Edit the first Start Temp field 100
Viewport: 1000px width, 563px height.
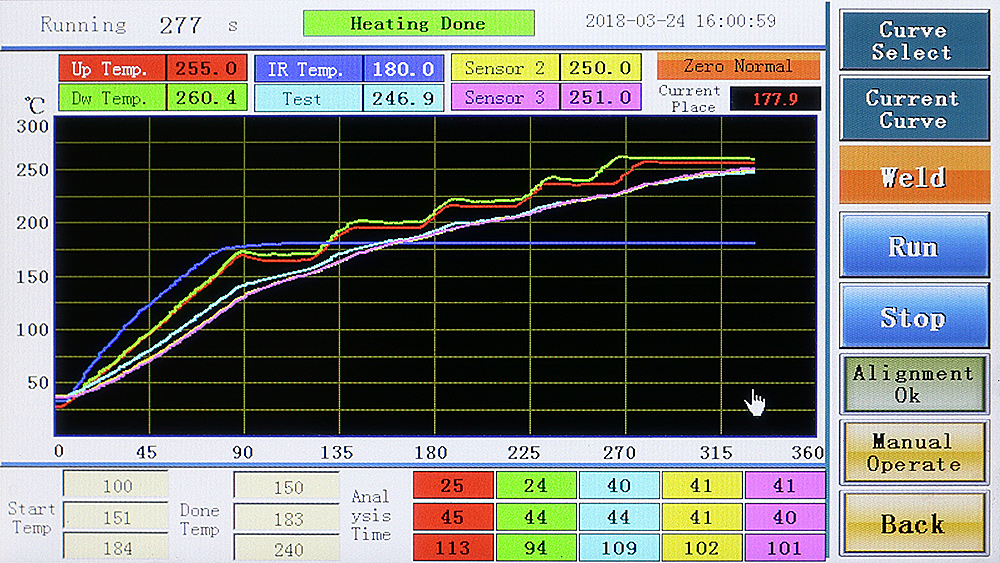(x=116, y=486)
